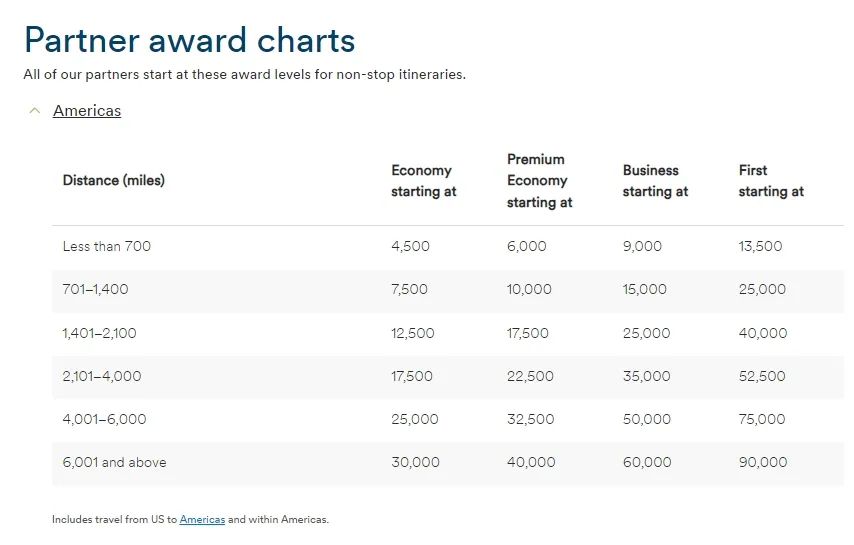Open the Americas link in the footnote
Image resolution: width=854 pixels, height=545 pixels.
click(x=202, y=520)
